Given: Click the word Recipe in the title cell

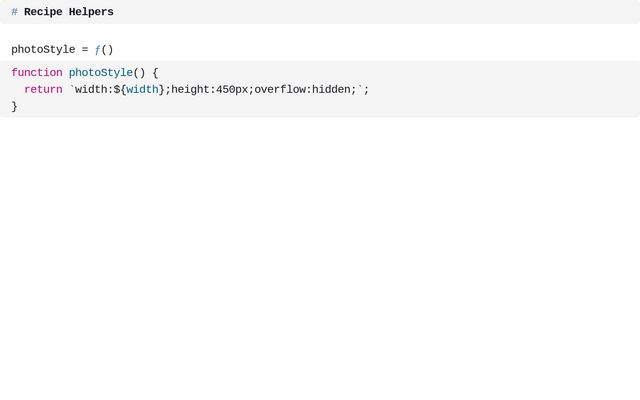Looking at the screenshot, I should tap(43, 12).
